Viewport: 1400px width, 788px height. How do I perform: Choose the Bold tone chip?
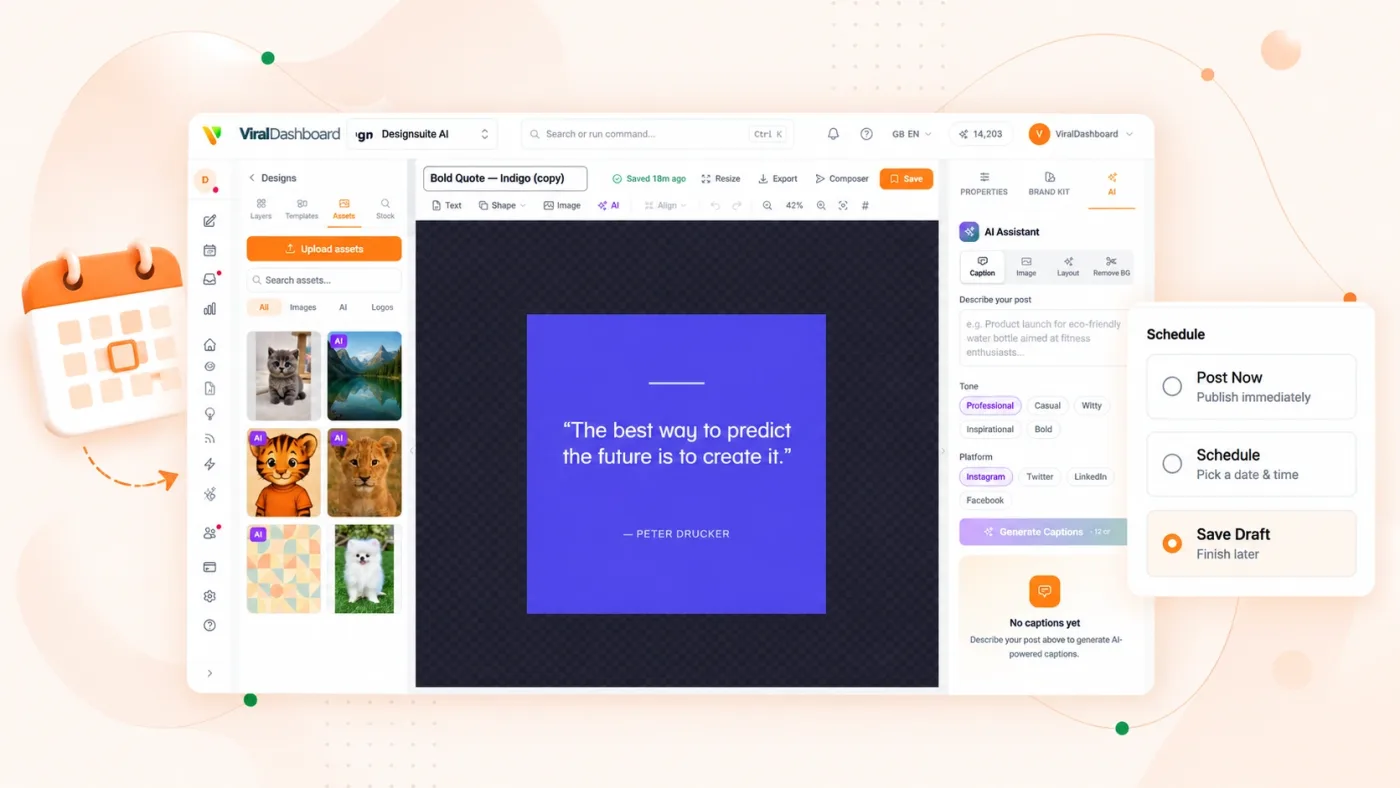pos(1043,429)
